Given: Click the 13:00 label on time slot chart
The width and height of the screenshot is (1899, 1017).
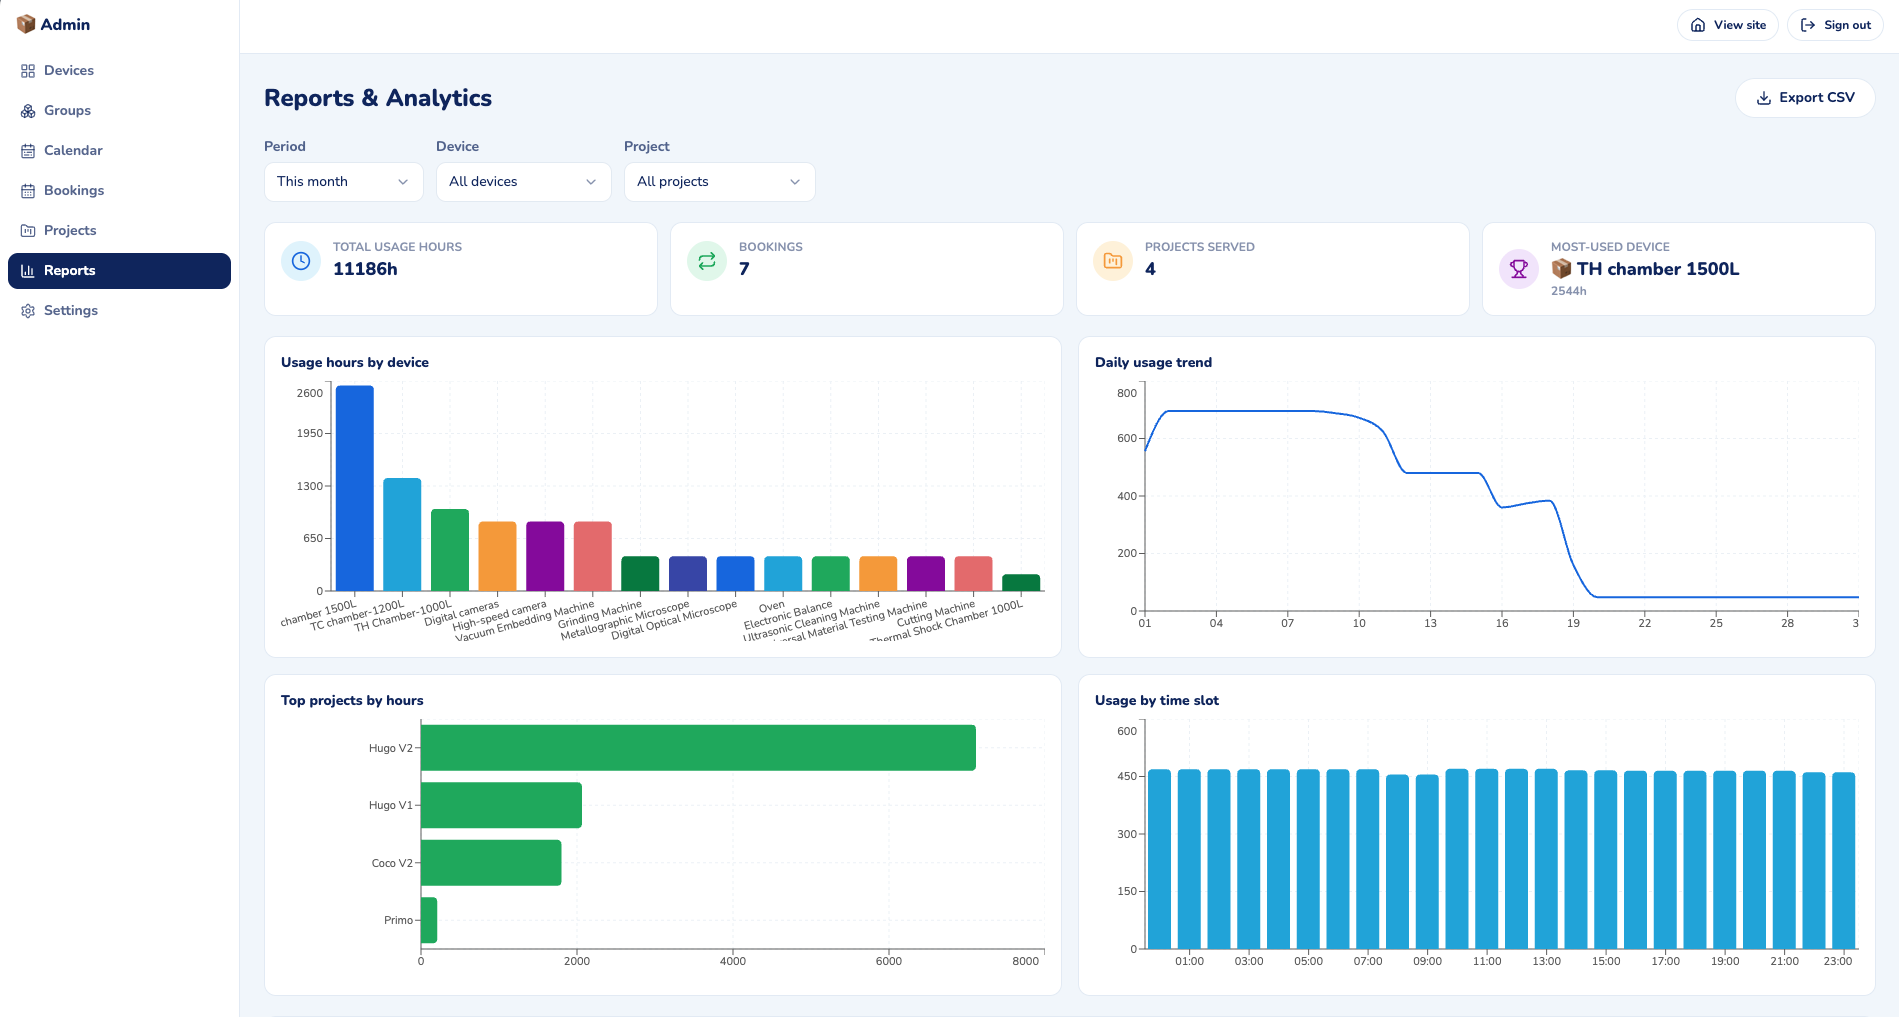Looking at the screenshot, I should pos(1546,961).
